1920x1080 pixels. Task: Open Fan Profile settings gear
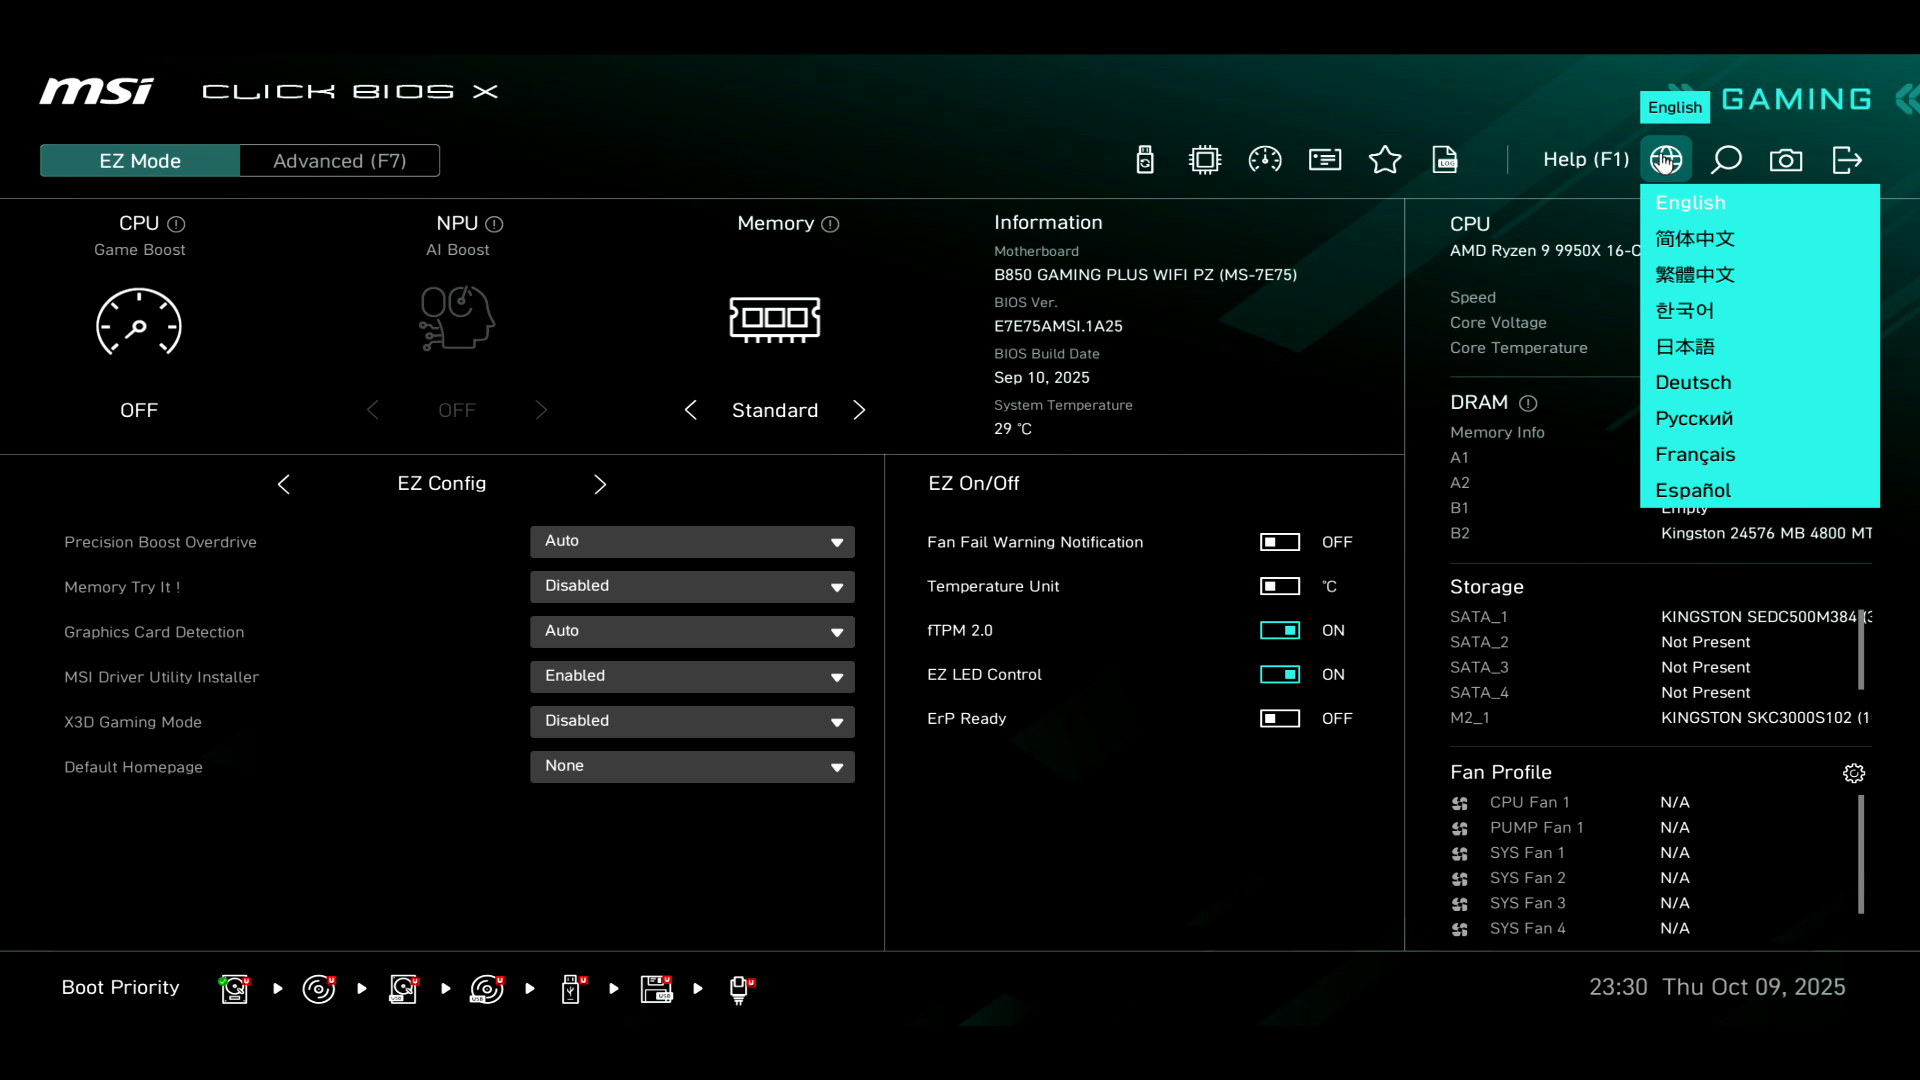[1854, 773]
